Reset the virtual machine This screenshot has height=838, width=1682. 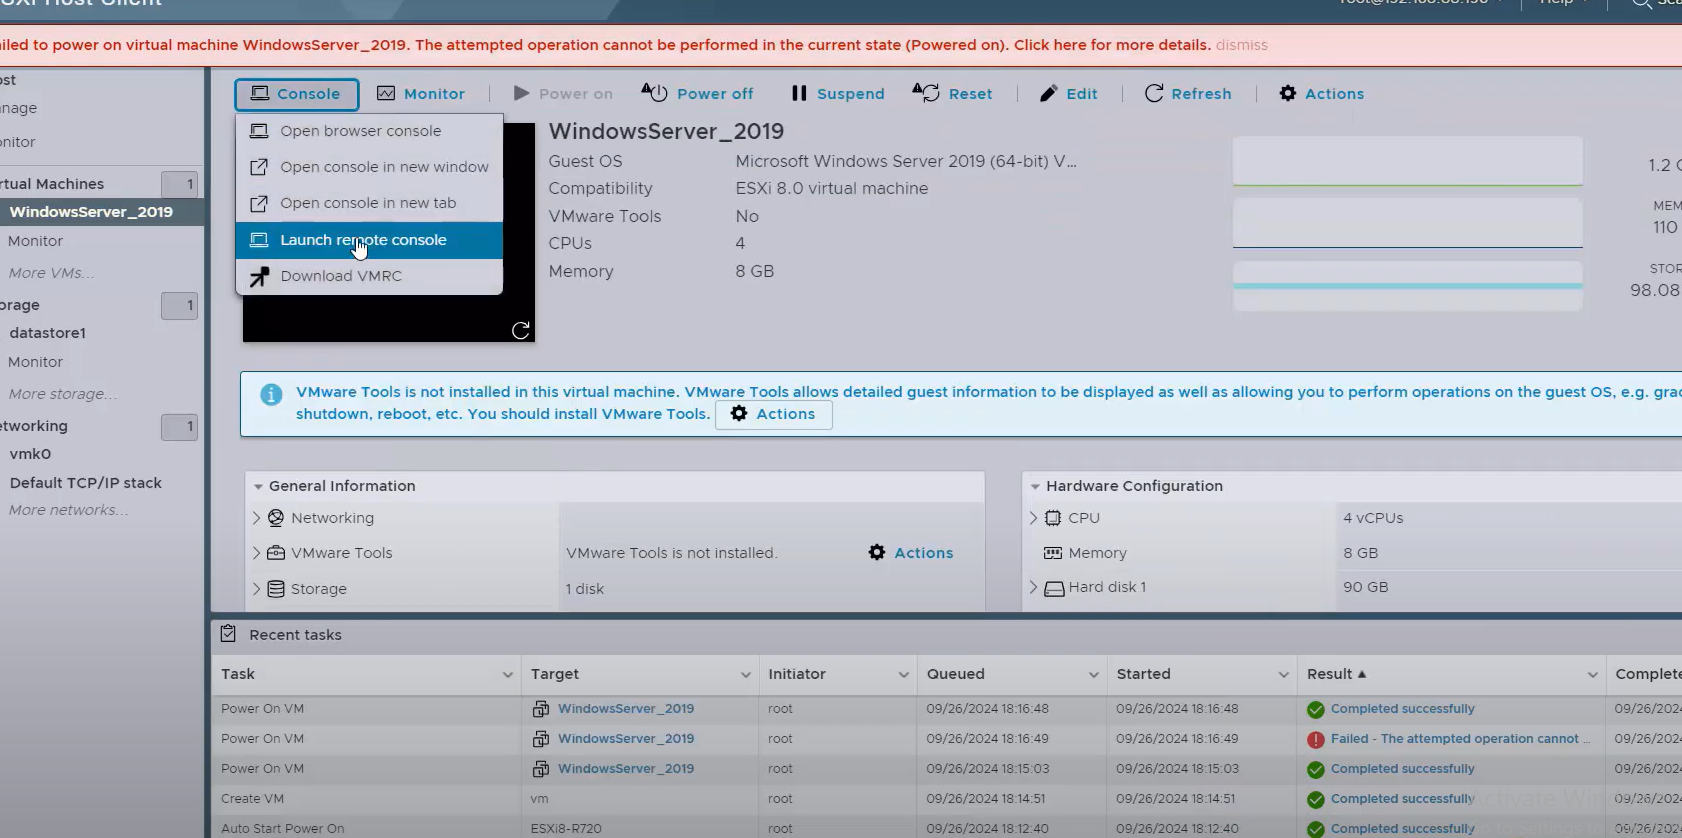tap(953, 94)
